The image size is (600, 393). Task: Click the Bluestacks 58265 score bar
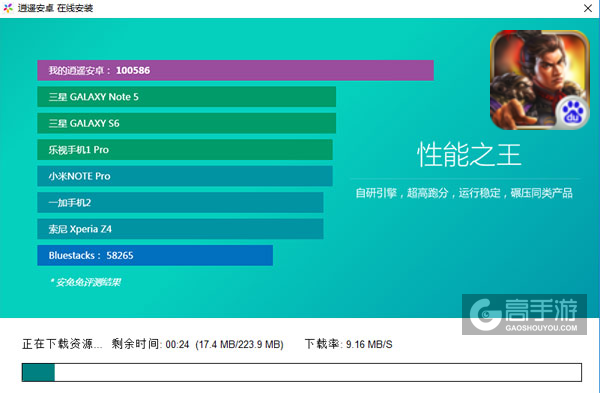(155, 255)
